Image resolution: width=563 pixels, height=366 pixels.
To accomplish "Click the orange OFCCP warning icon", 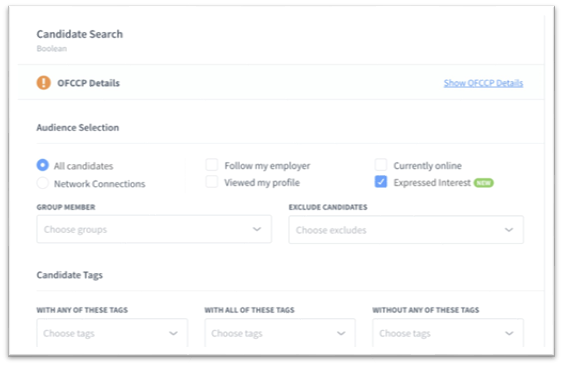I will point(43,83).
